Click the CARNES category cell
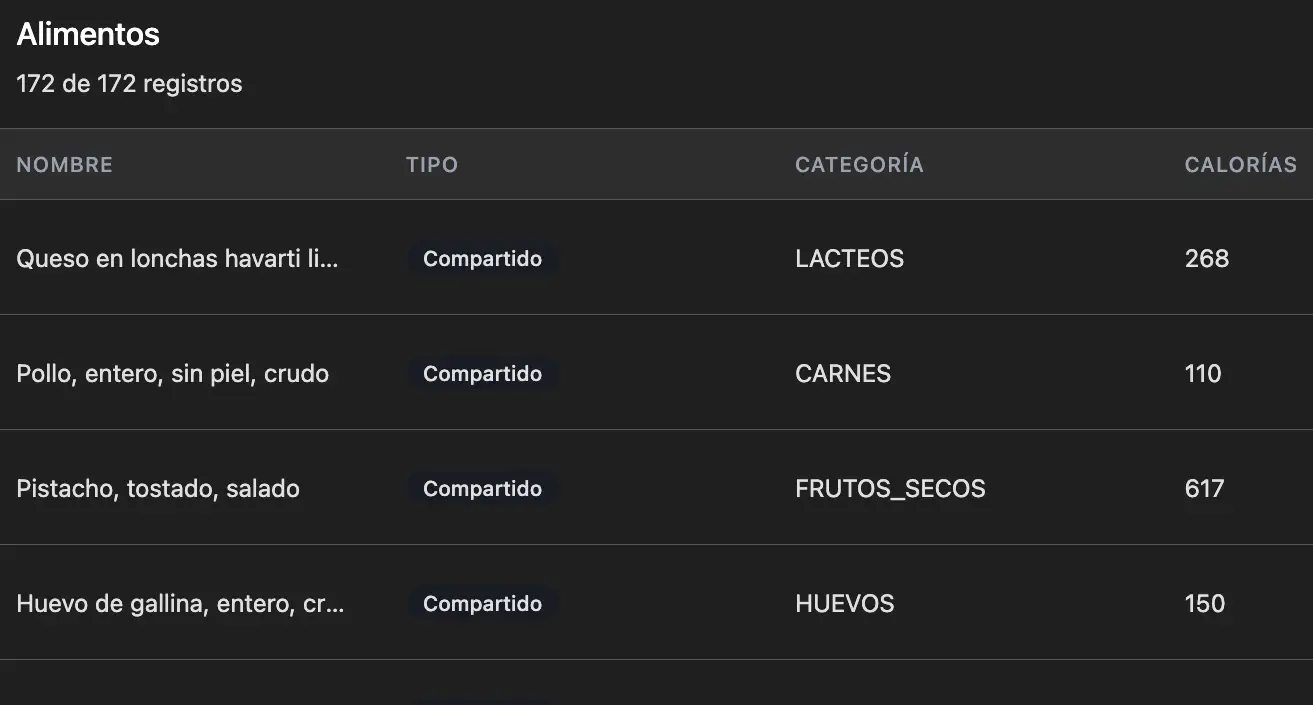The width and height of the screenshot is (1313, 705). pos(843,374)
